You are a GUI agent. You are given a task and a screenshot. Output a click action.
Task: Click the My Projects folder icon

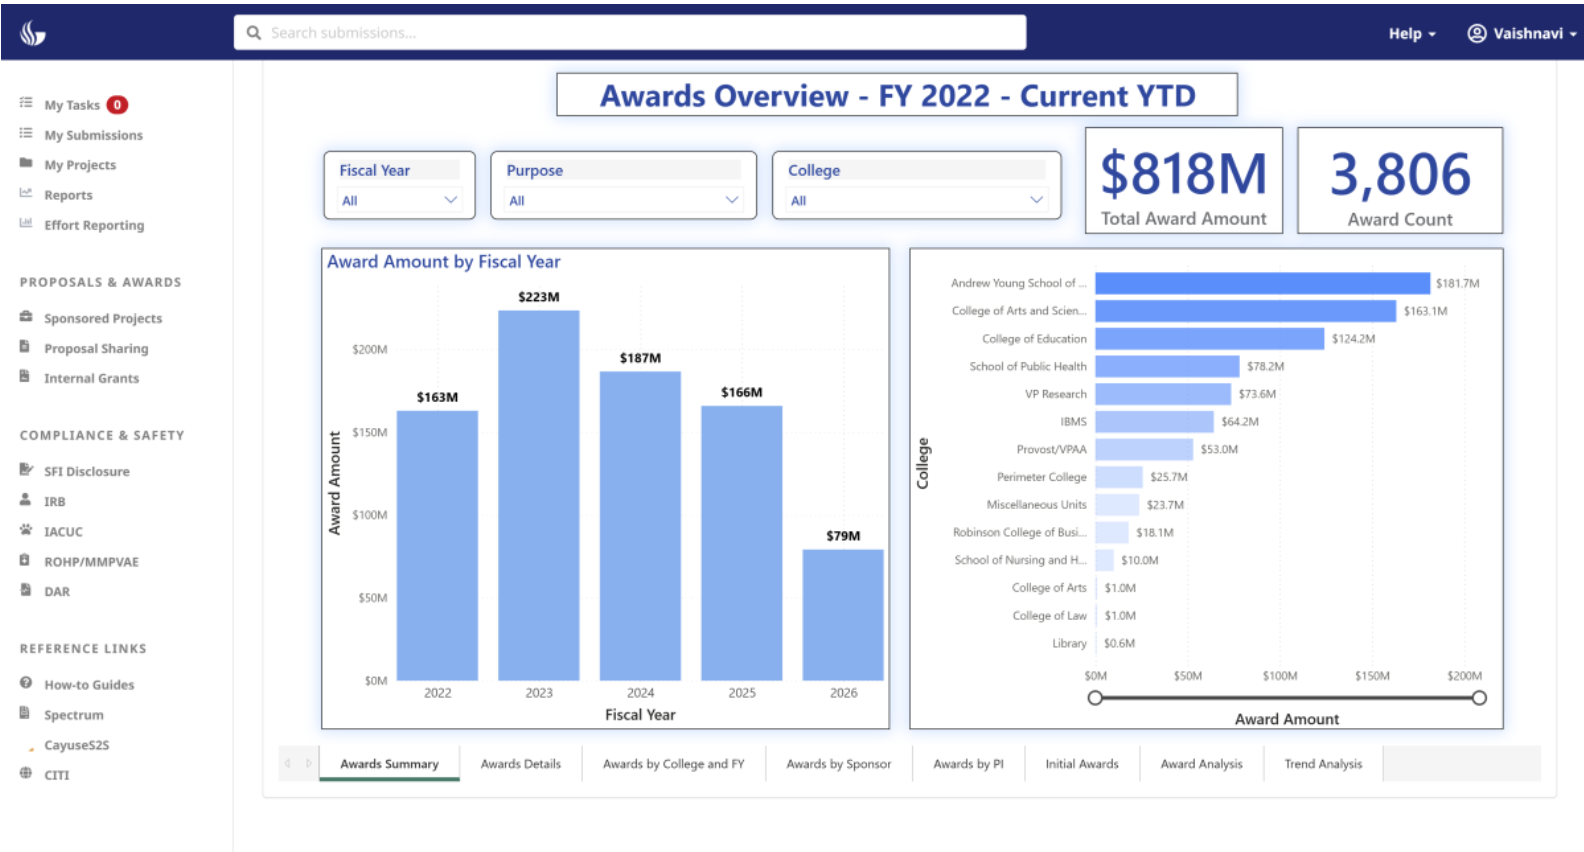(26, 164)
